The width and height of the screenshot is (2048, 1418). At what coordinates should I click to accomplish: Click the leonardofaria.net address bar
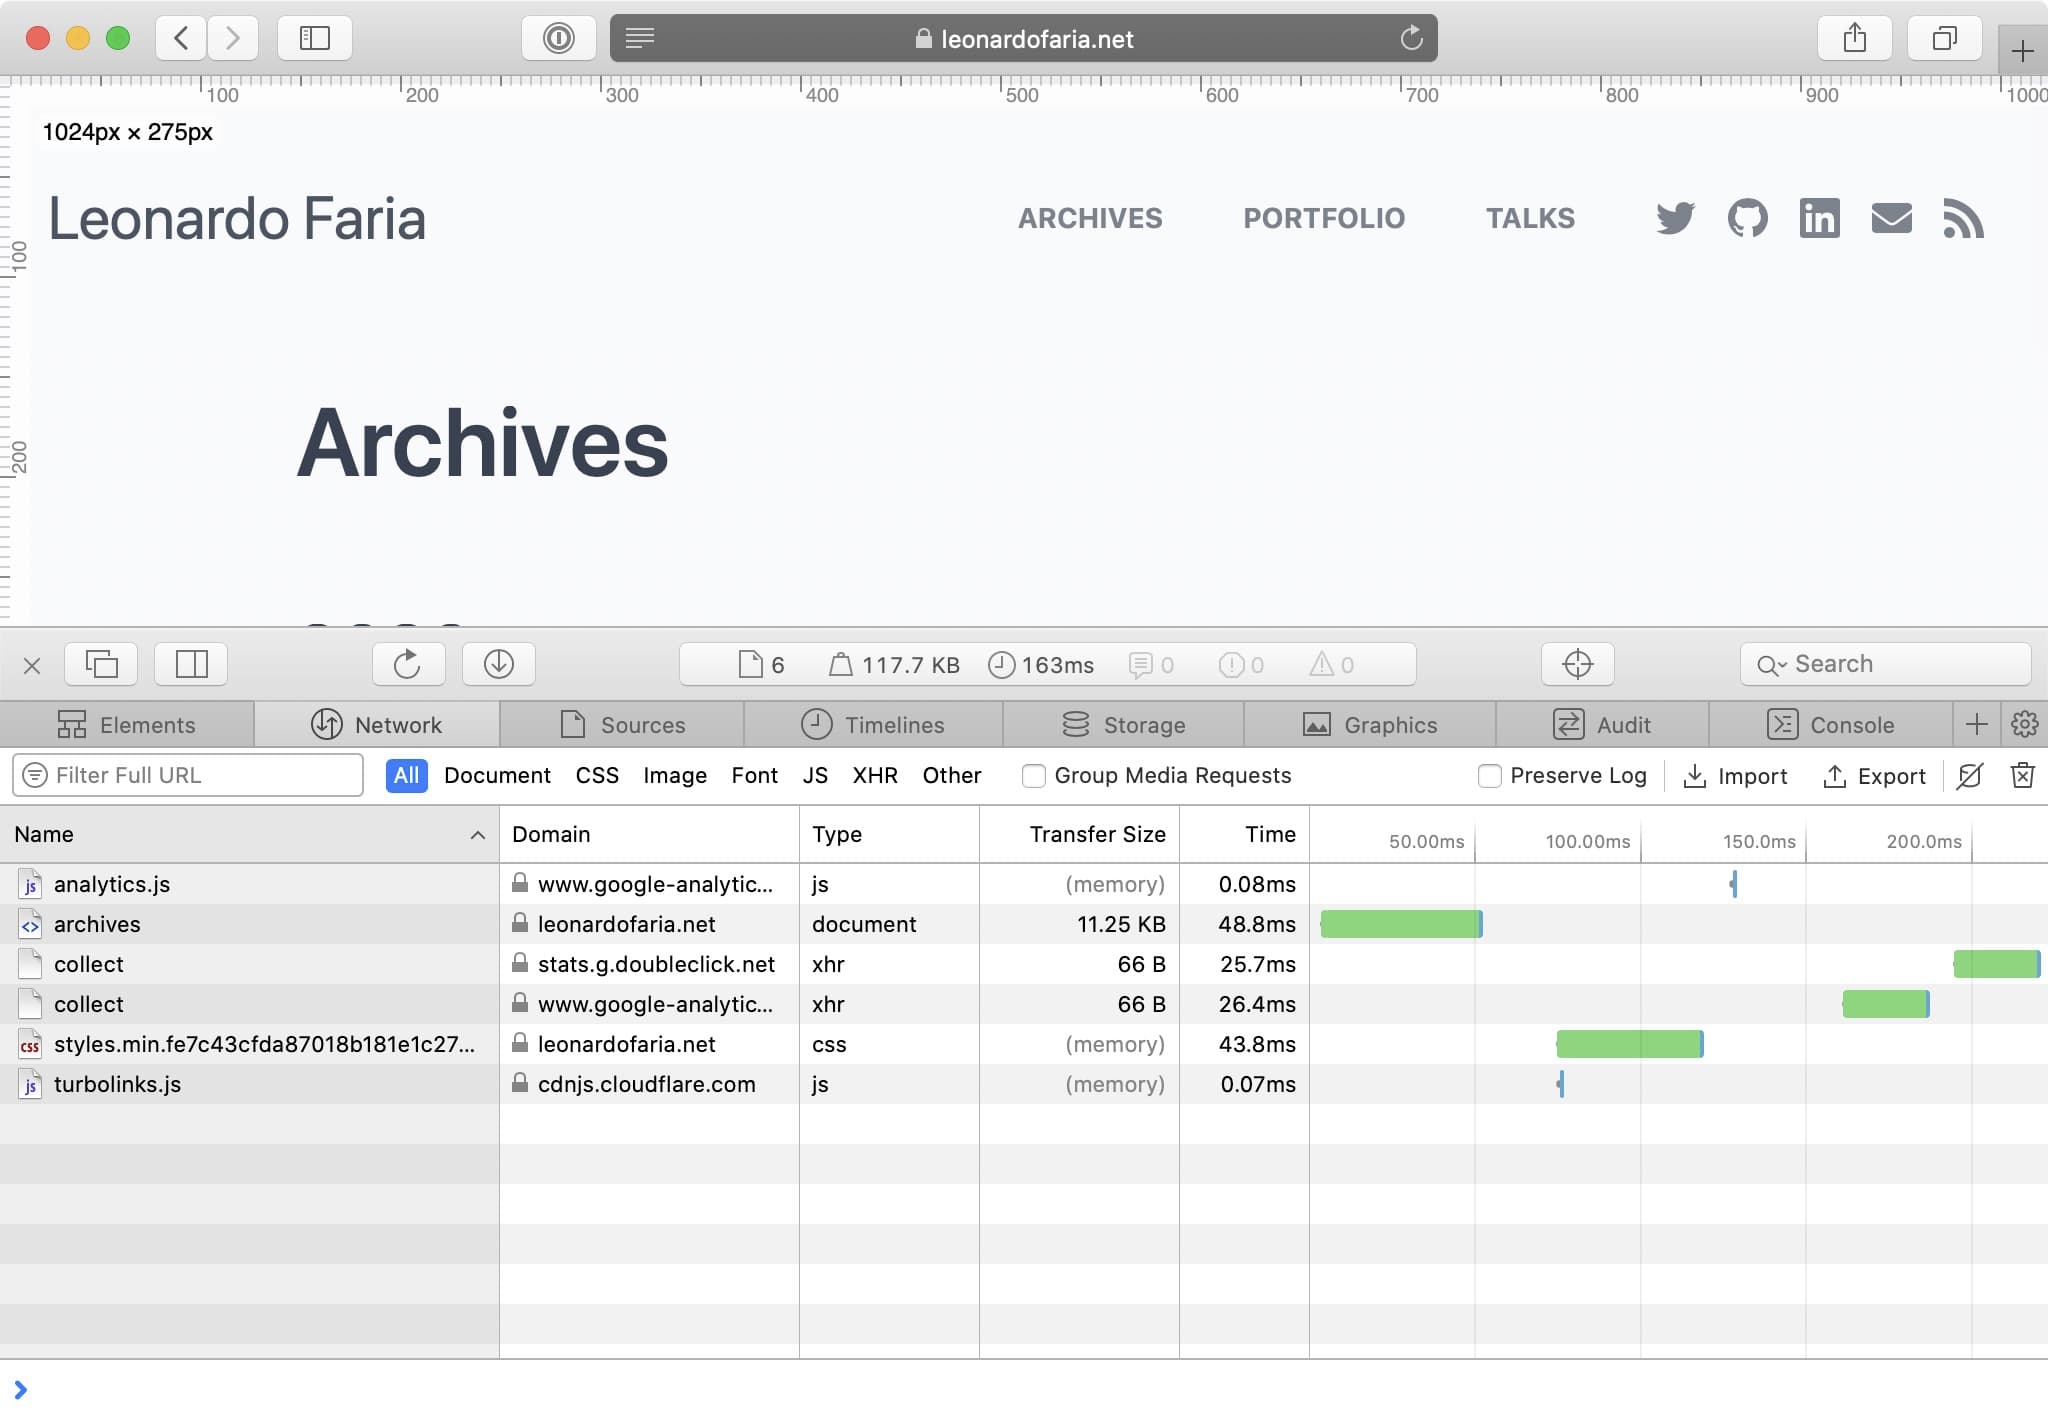tap(1023, 38)
